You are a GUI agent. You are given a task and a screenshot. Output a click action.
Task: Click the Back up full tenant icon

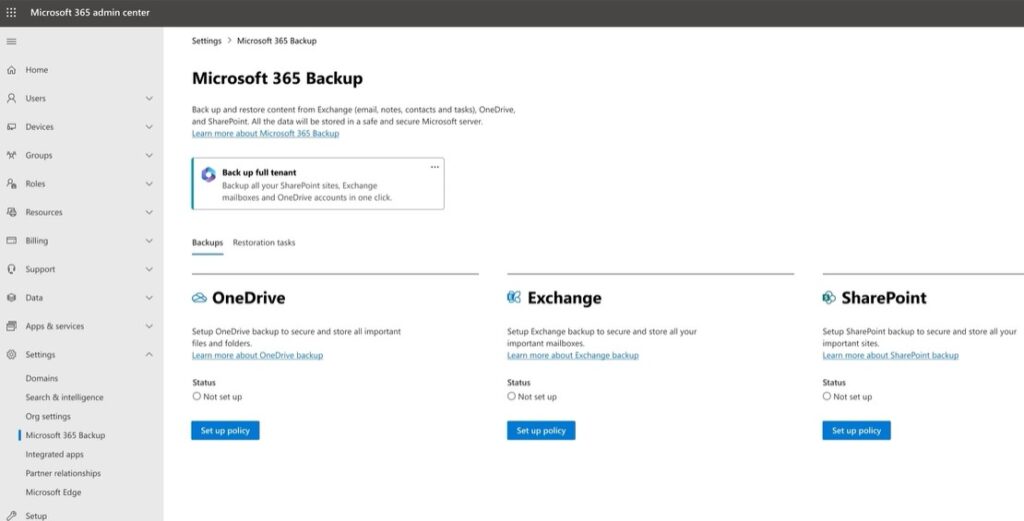pos(208,174)
